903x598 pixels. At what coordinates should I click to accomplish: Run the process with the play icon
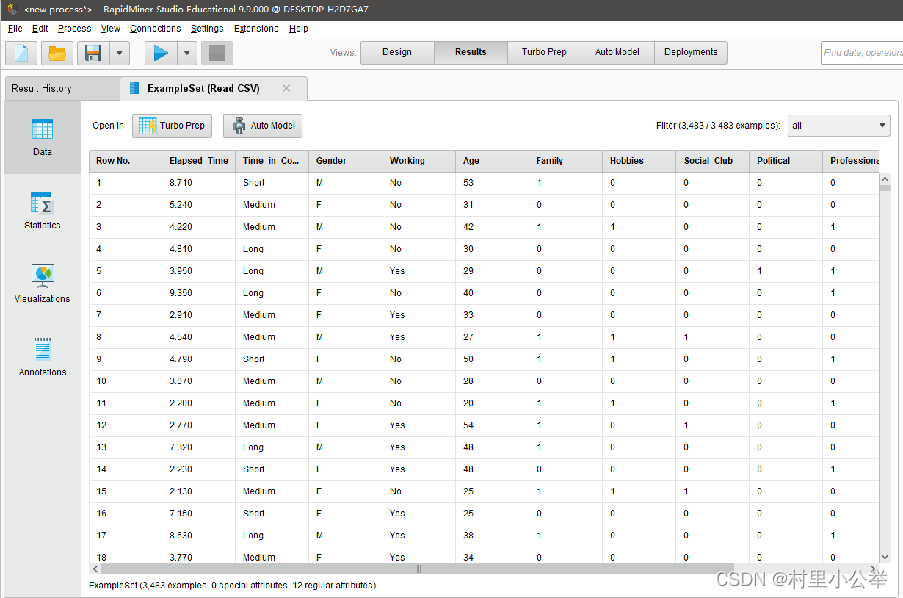coord(159,52)
